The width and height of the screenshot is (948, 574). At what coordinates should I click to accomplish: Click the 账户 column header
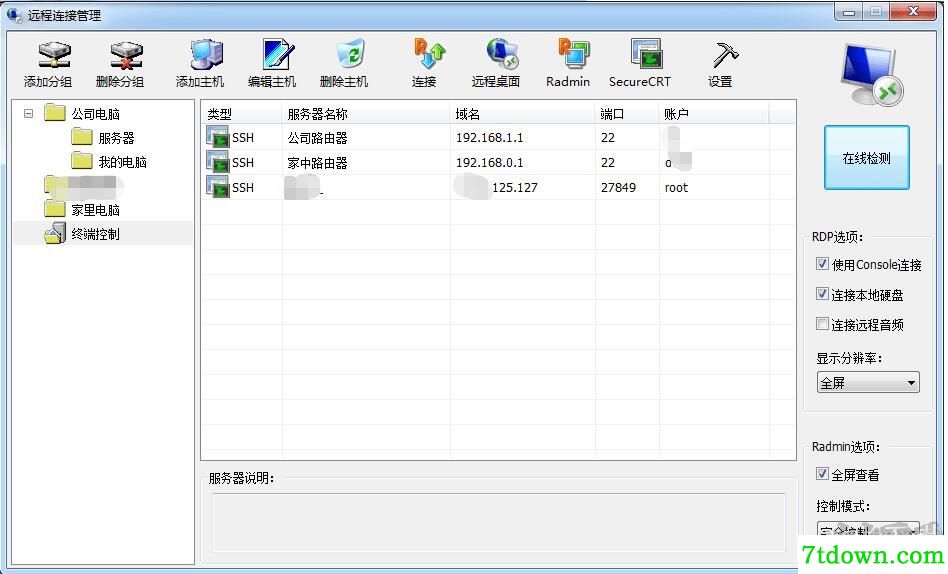tap(714, 114)
